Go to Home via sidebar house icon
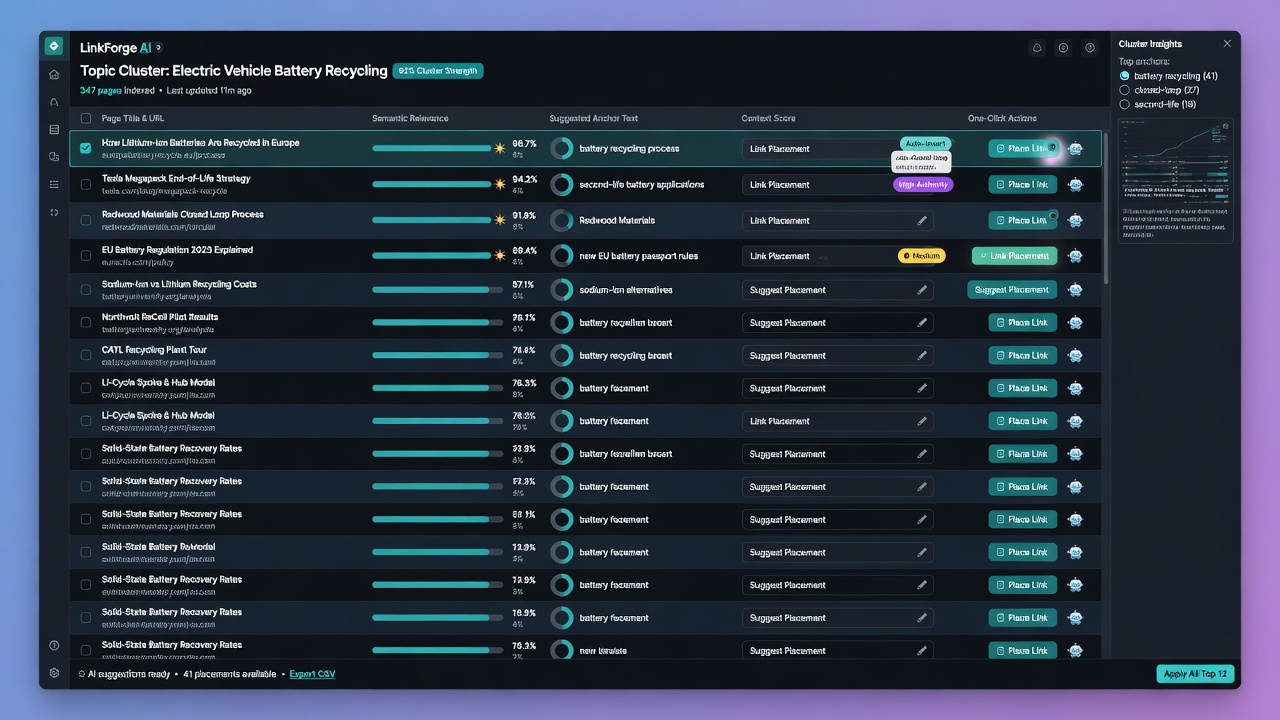 pos(54,74)
